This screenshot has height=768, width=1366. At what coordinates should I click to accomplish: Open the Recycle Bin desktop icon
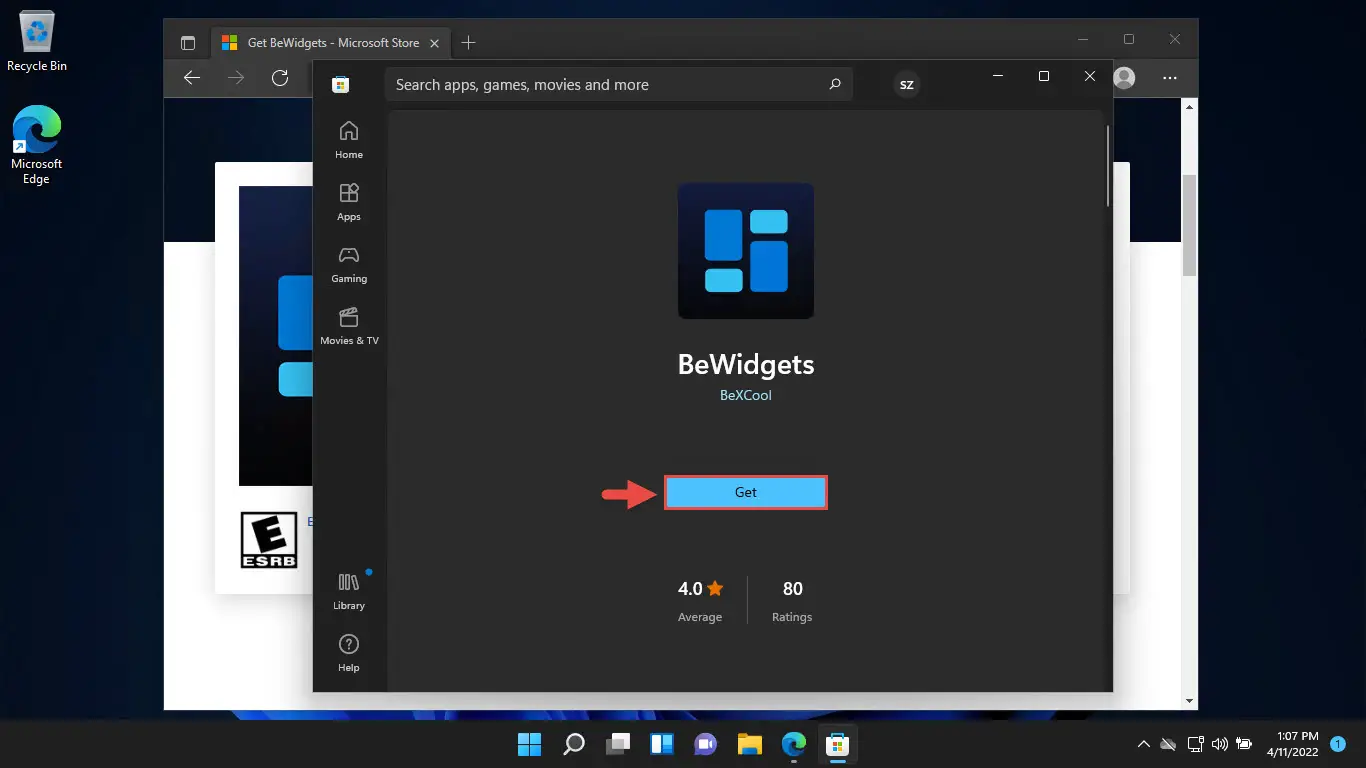click(37, 42)
